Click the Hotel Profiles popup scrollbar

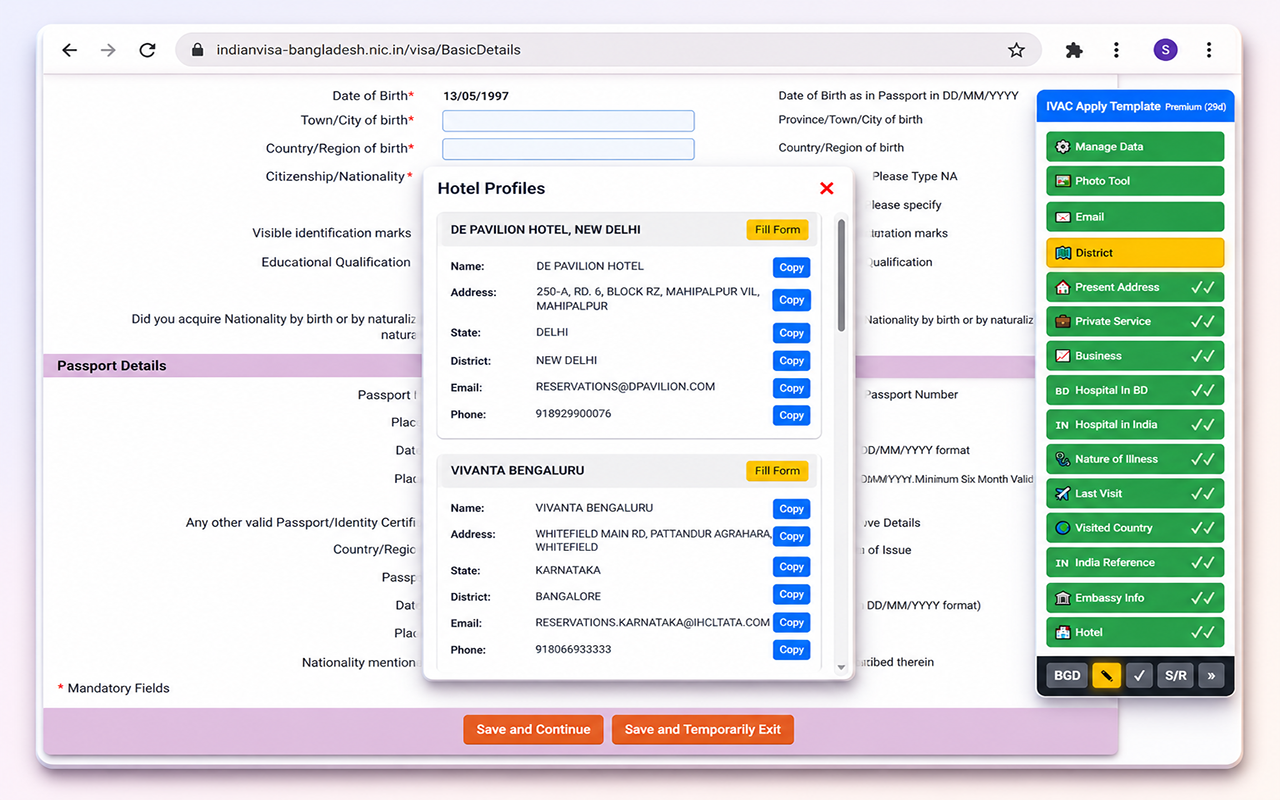tap(841, 275)
